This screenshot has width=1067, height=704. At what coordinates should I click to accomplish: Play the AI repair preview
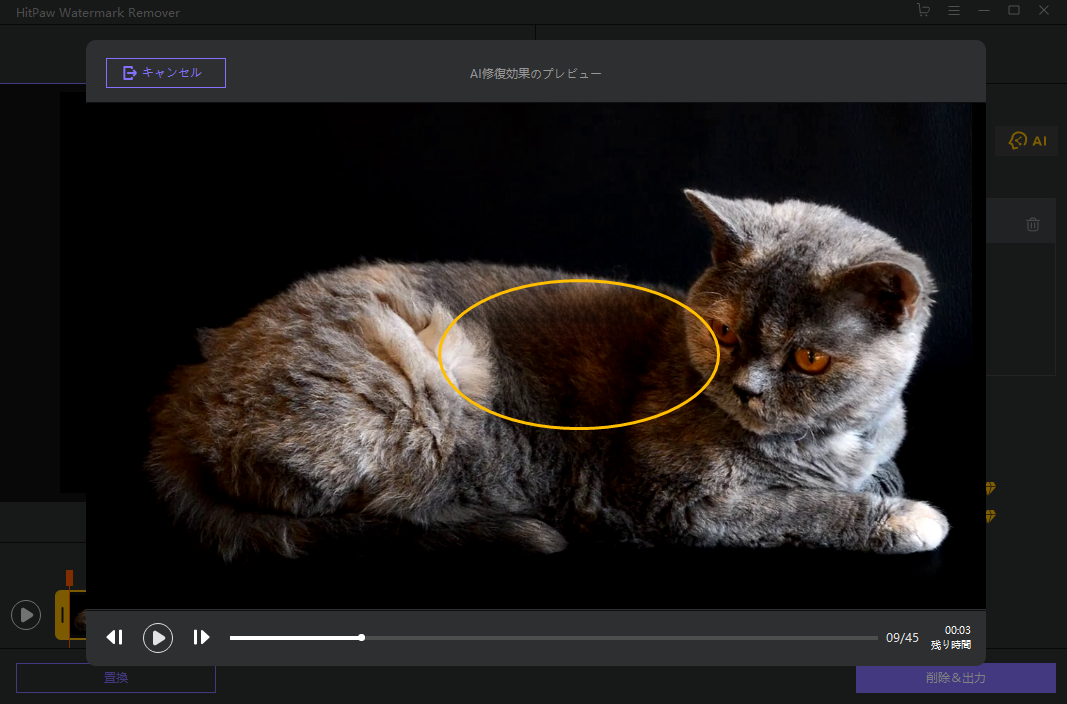coord(158,637)
